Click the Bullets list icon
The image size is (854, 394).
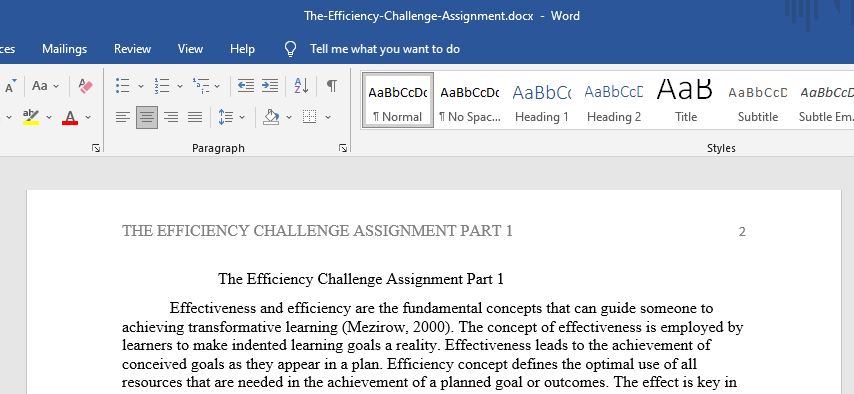tap(123, 86)
